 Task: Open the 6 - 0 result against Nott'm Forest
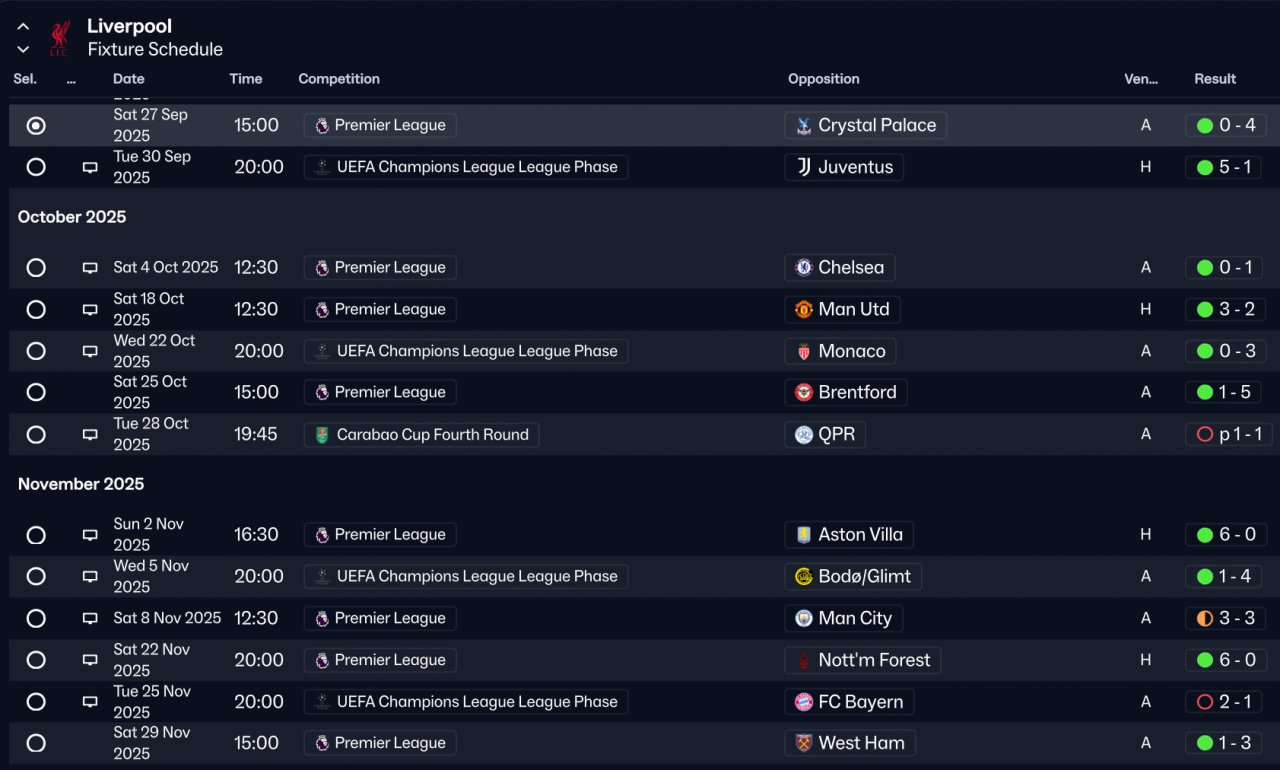pos(1227,661)
